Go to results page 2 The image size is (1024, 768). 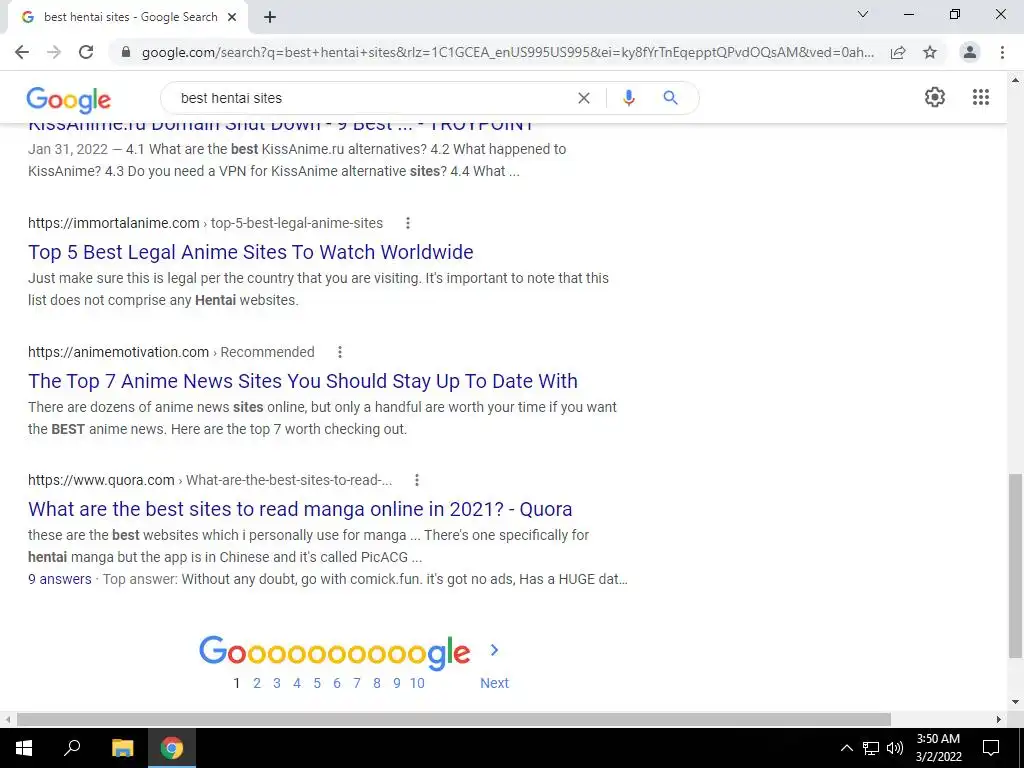[x=257, y=683]
